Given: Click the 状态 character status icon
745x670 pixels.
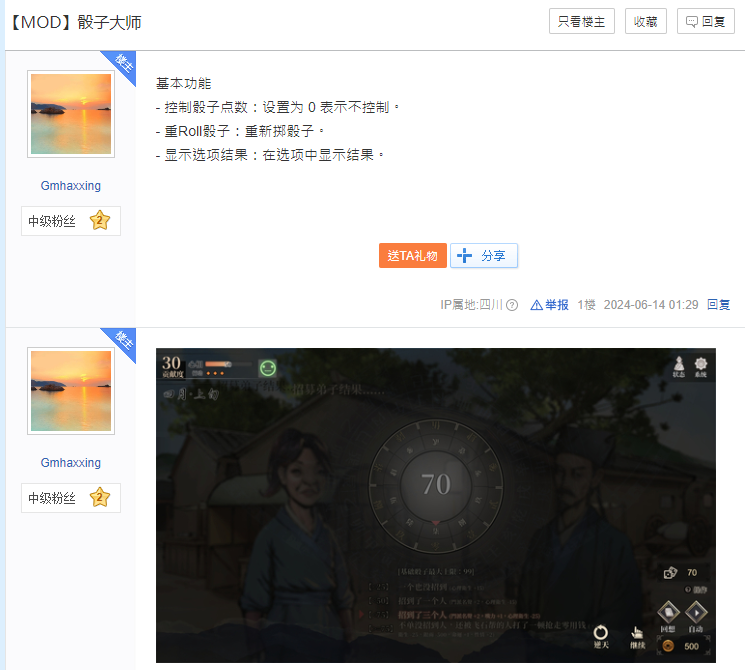Looking at the screenshot, I should click(679, 366).
